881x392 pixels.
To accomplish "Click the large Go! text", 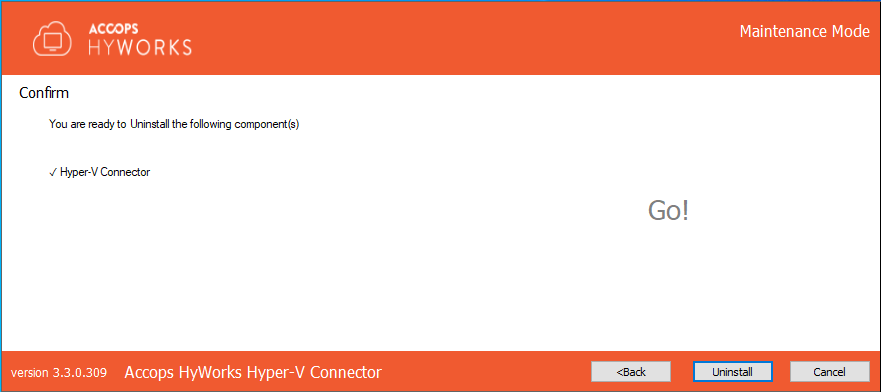I will (x=668, y=210).
